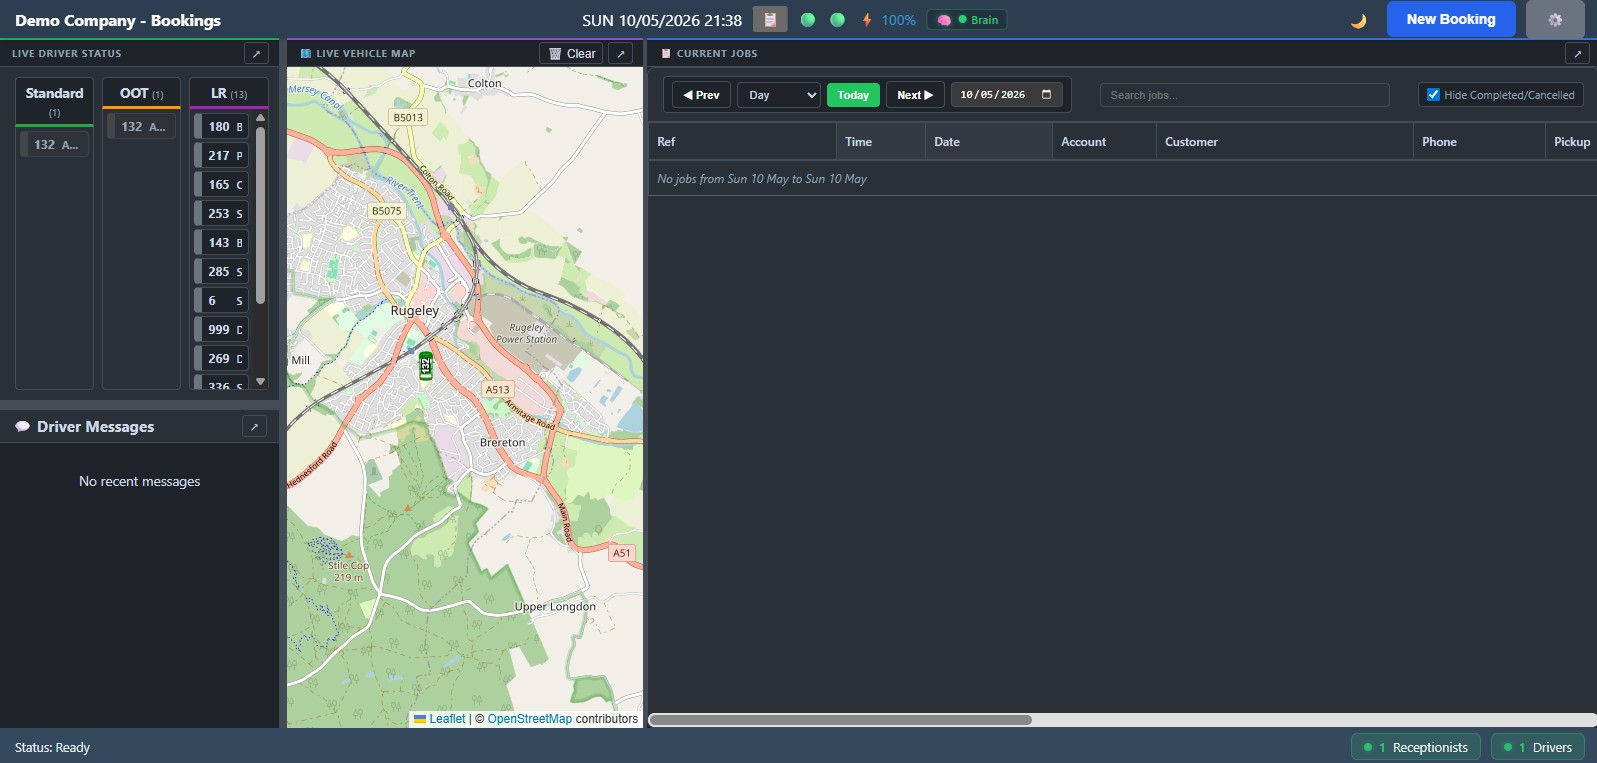Pop out the Current Jobs panel
1597x763 pixels.
pos(1577,53)
